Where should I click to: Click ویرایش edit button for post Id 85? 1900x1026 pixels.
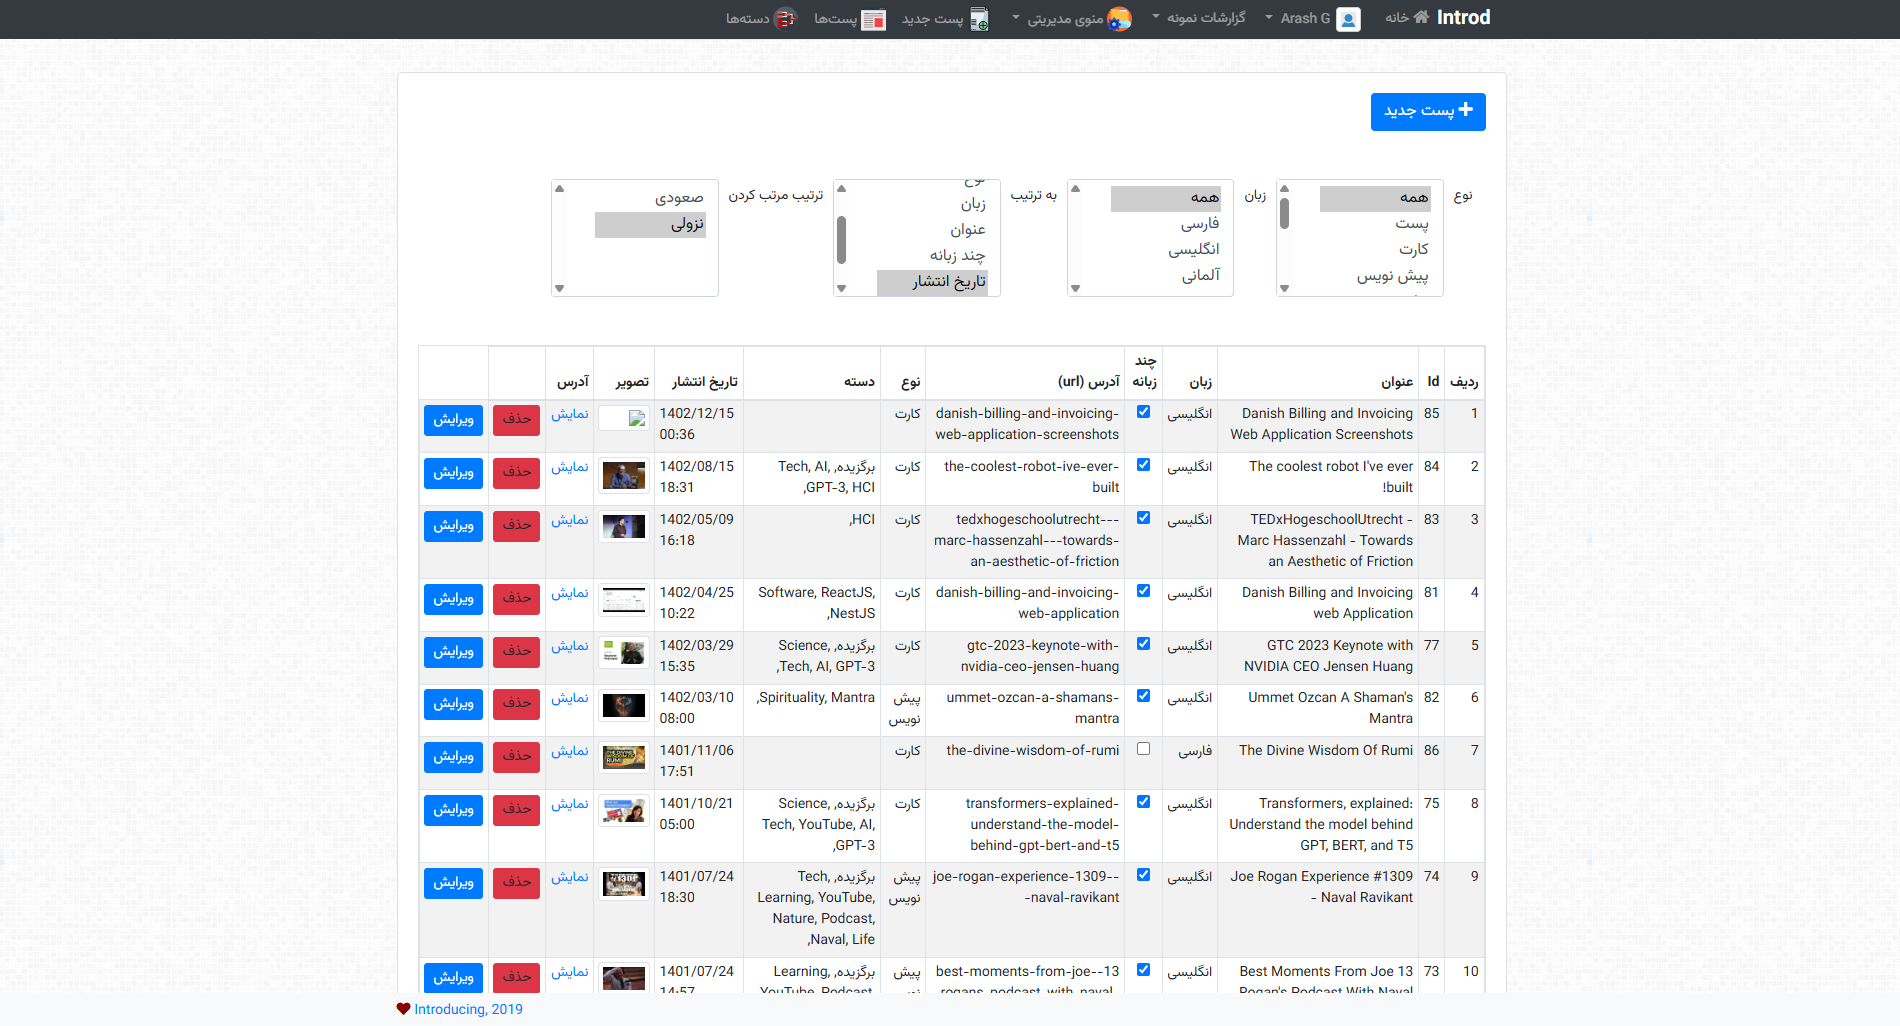tap(453, 420)
